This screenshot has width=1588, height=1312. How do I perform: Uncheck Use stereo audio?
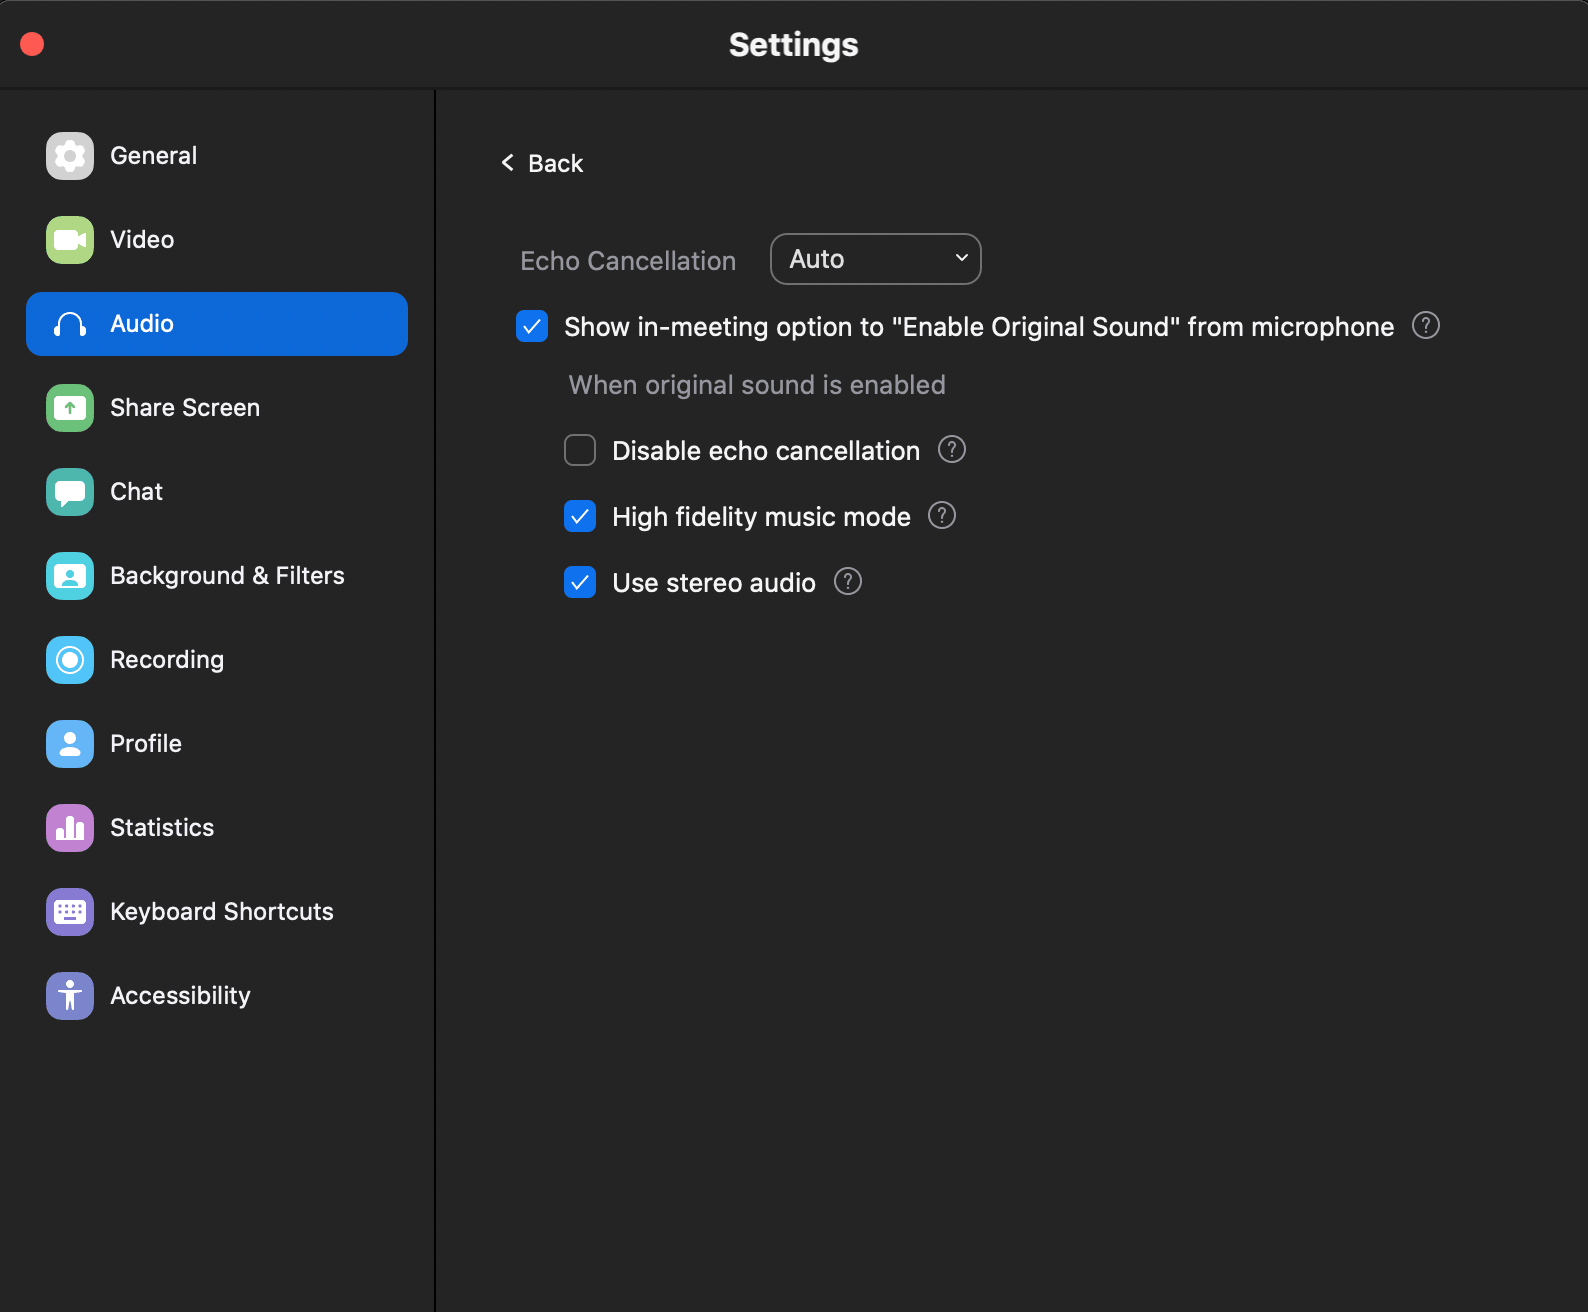point(580,582)
